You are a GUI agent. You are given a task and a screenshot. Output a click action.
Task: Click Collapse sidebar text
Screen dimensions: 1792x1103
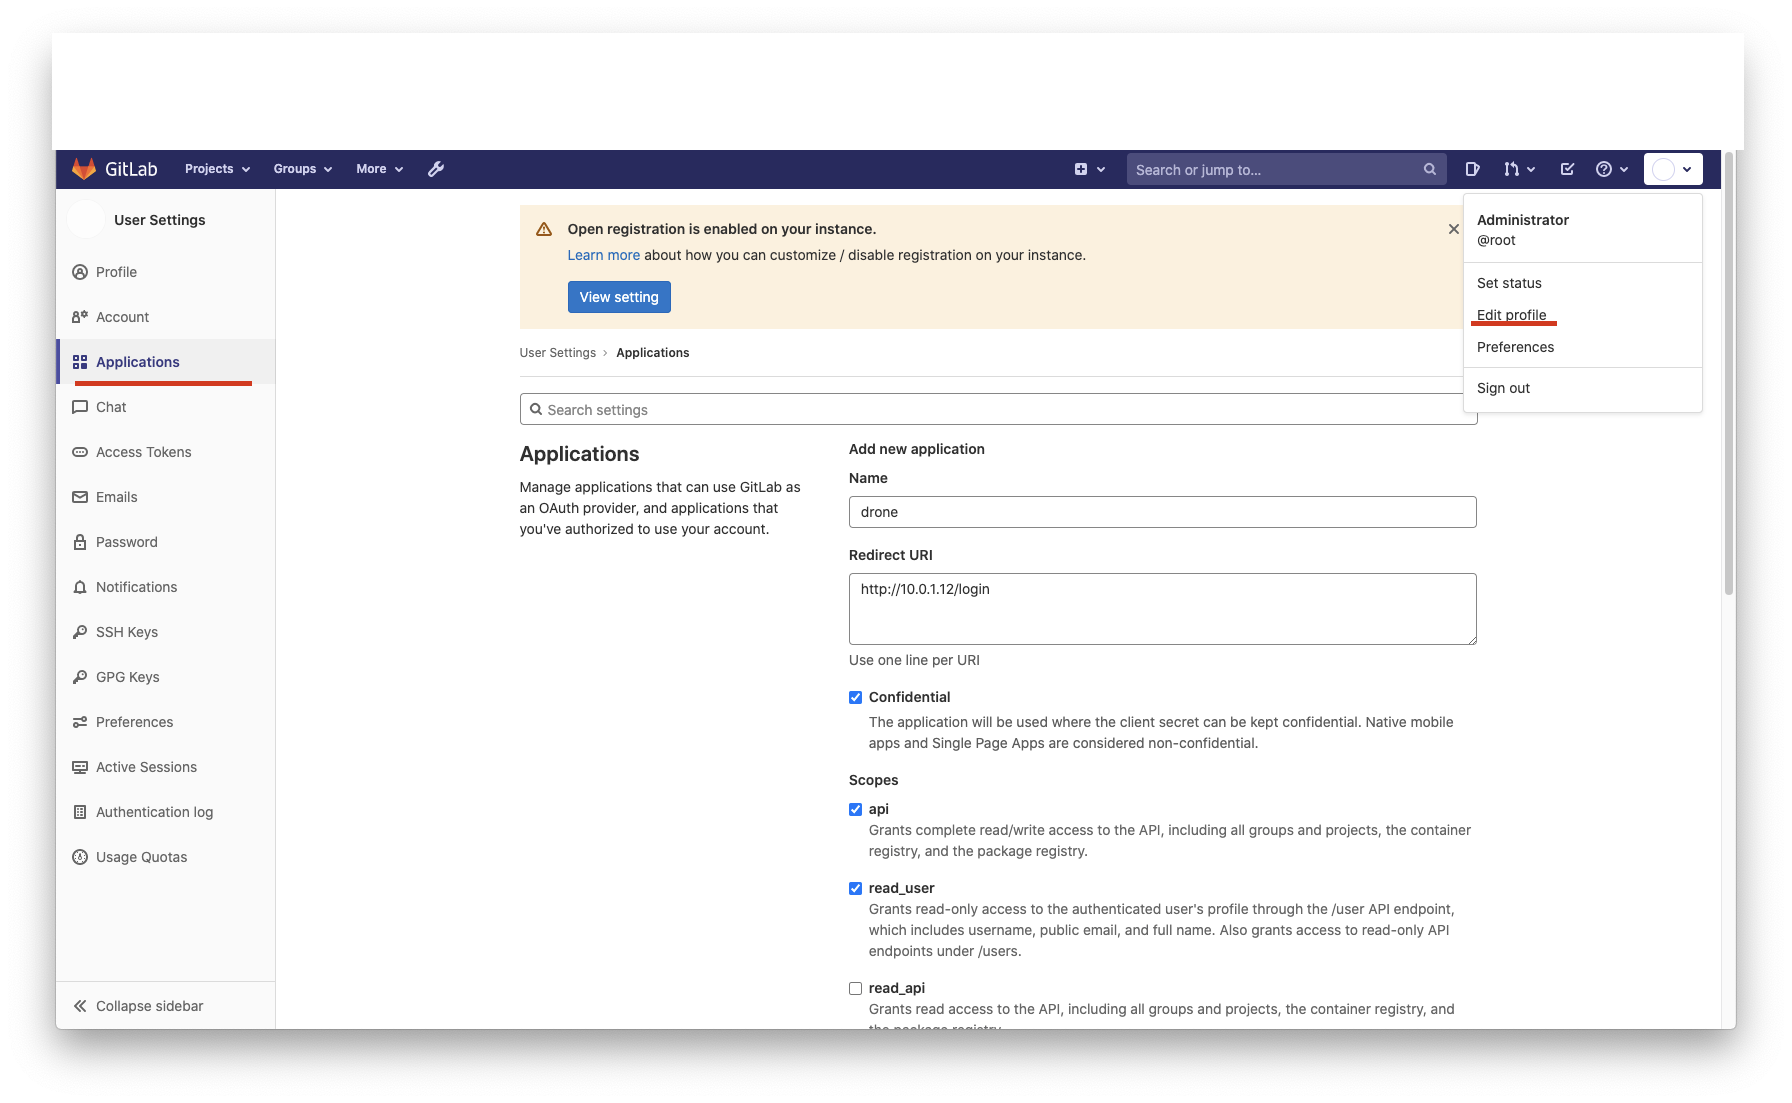point(149,1006)
